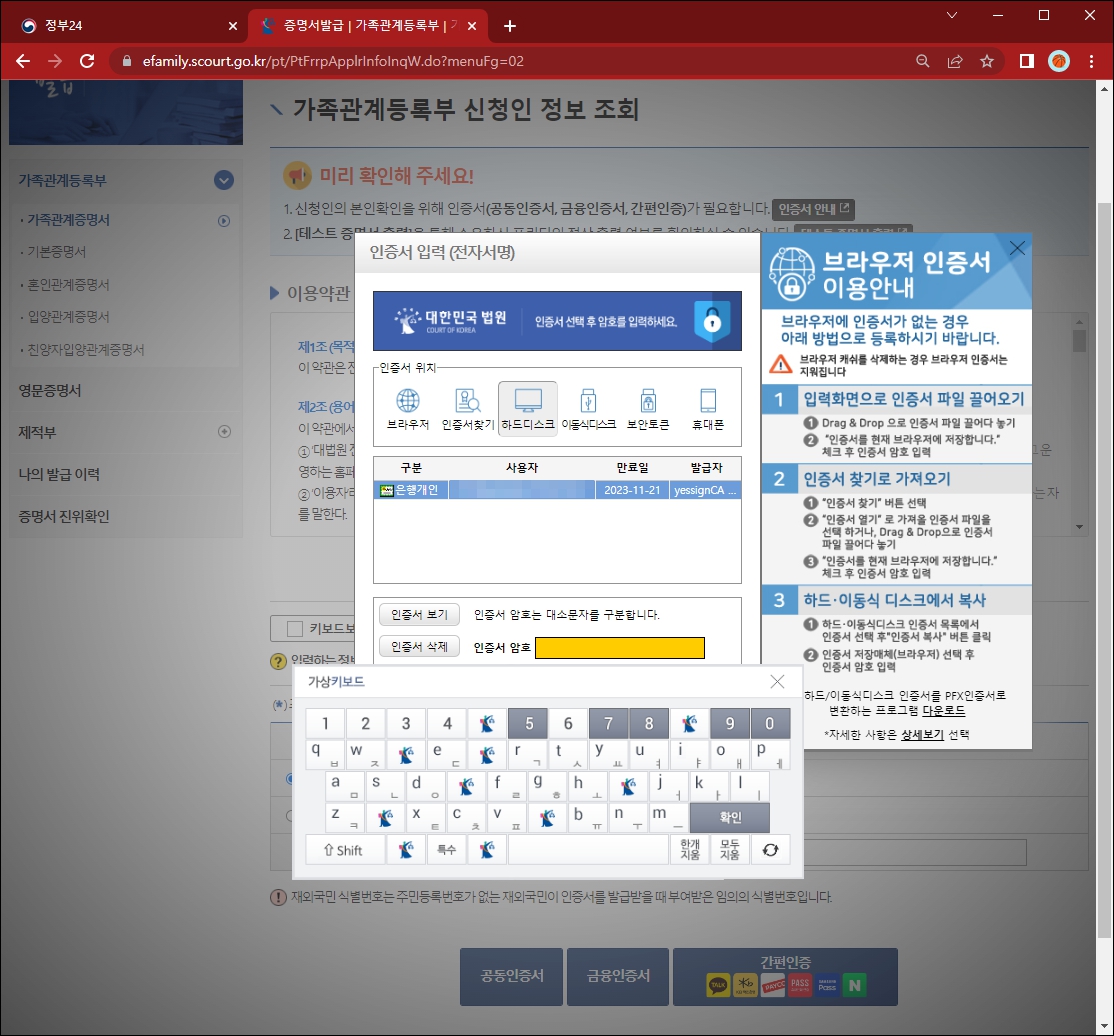
Task: Click the address bar URL
Action: pyautogui.click(x=332, y=61)
